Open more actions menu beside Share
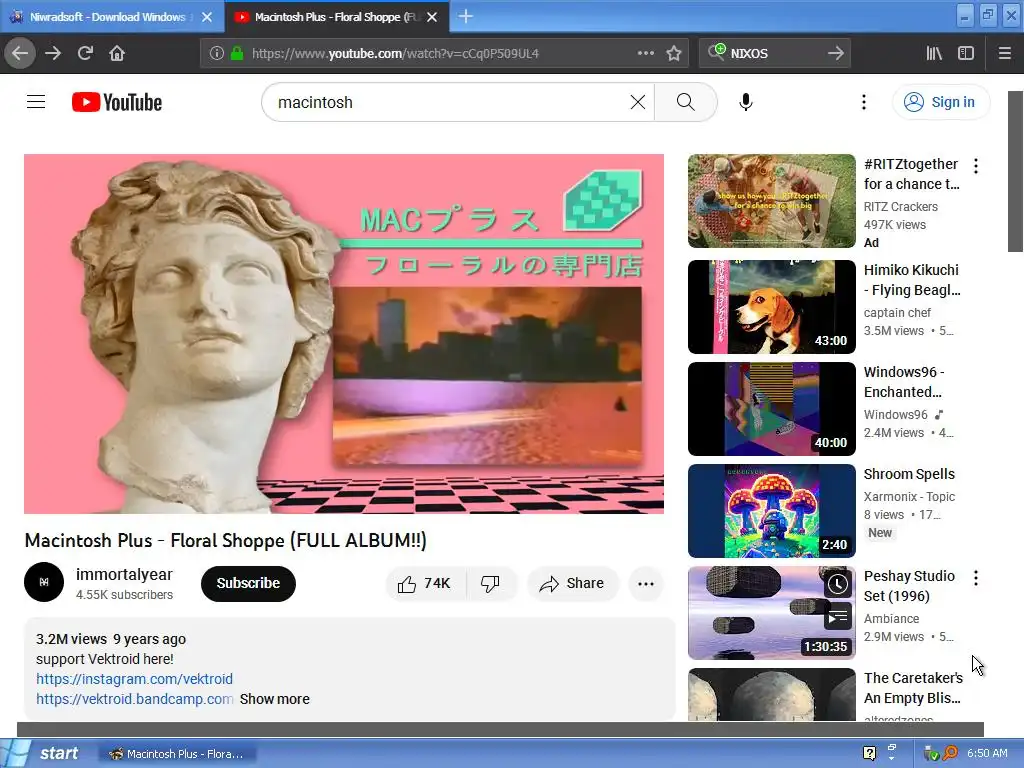The image size is (1024, 768). [x=646, y=583]
